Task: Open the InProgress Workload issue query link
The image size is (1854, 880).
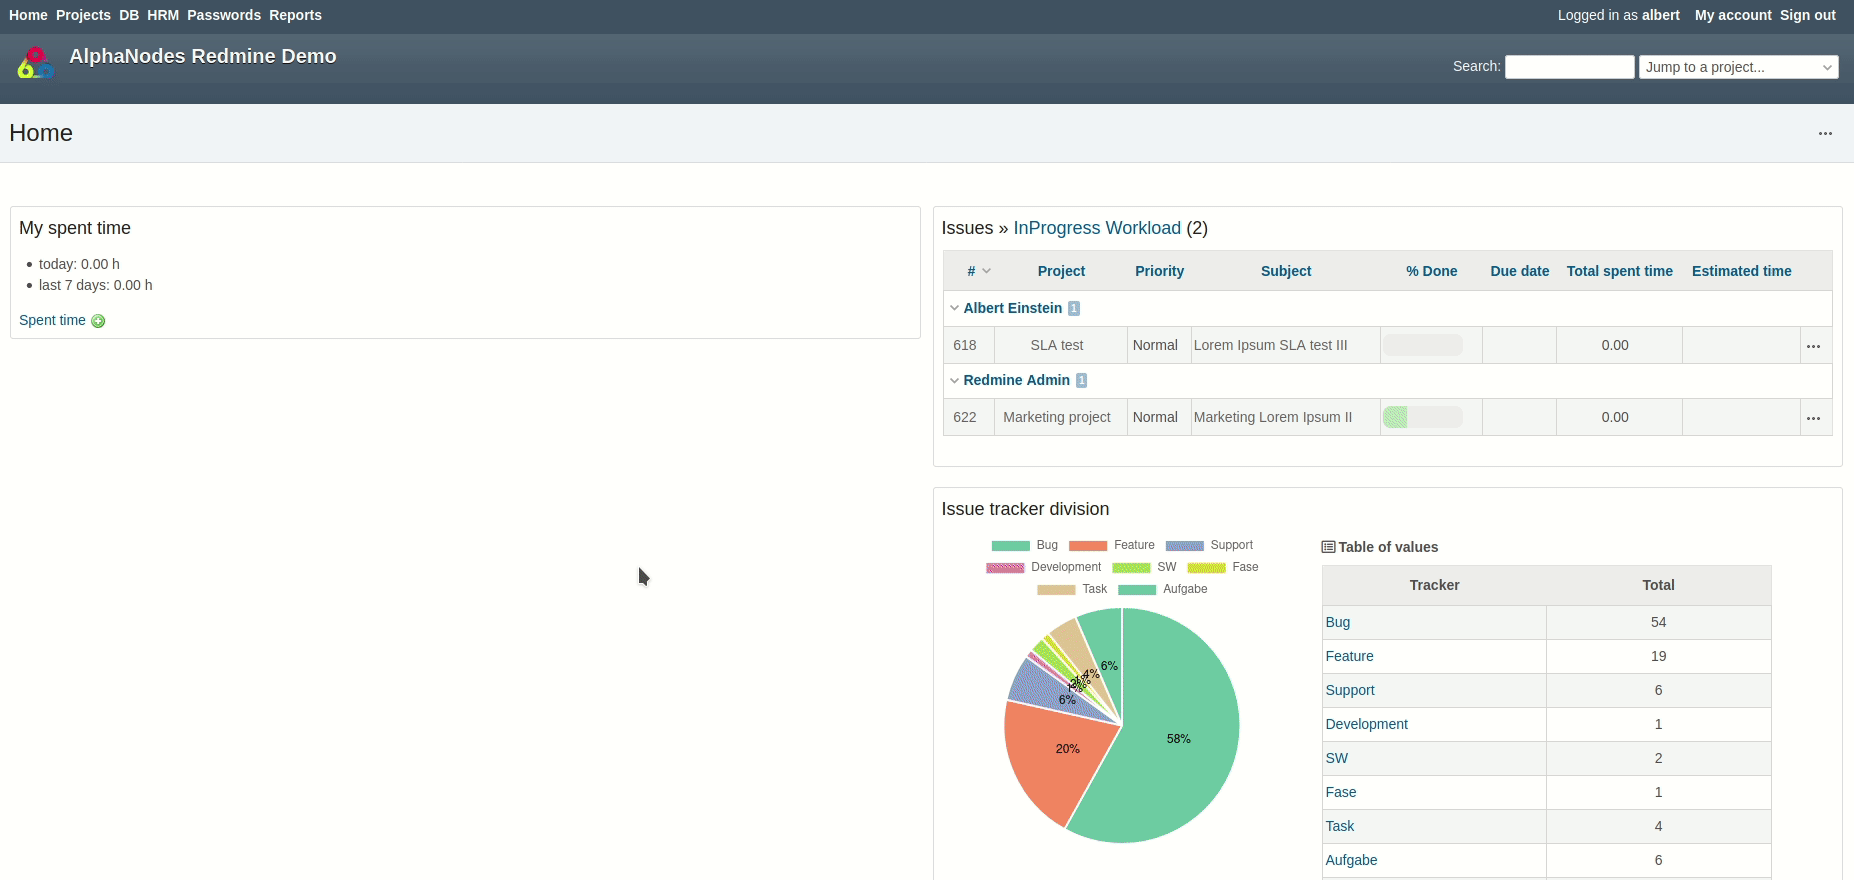Action: pos(1097,228)
